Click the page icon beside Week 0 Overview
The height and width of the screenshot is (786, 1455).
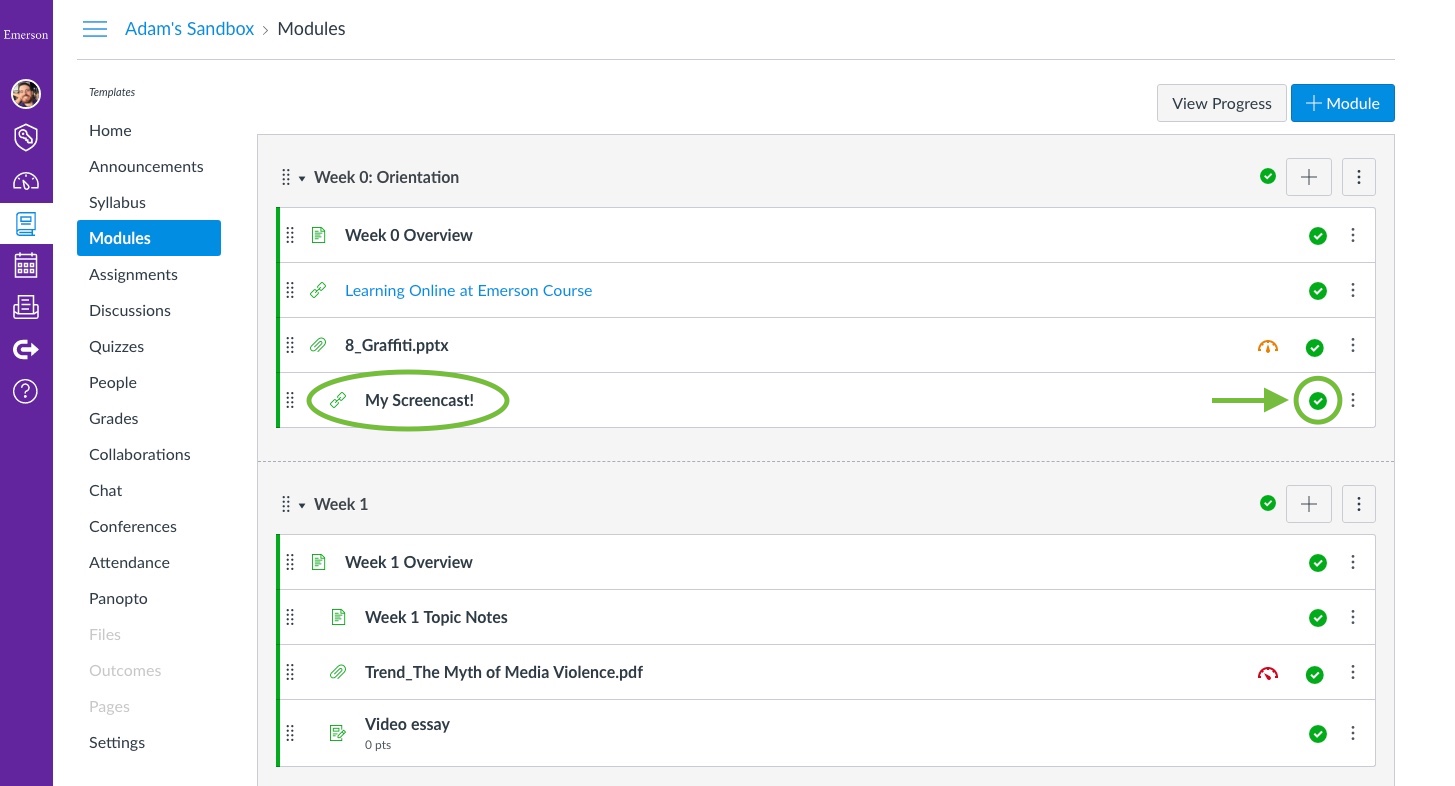coord(319,235)
